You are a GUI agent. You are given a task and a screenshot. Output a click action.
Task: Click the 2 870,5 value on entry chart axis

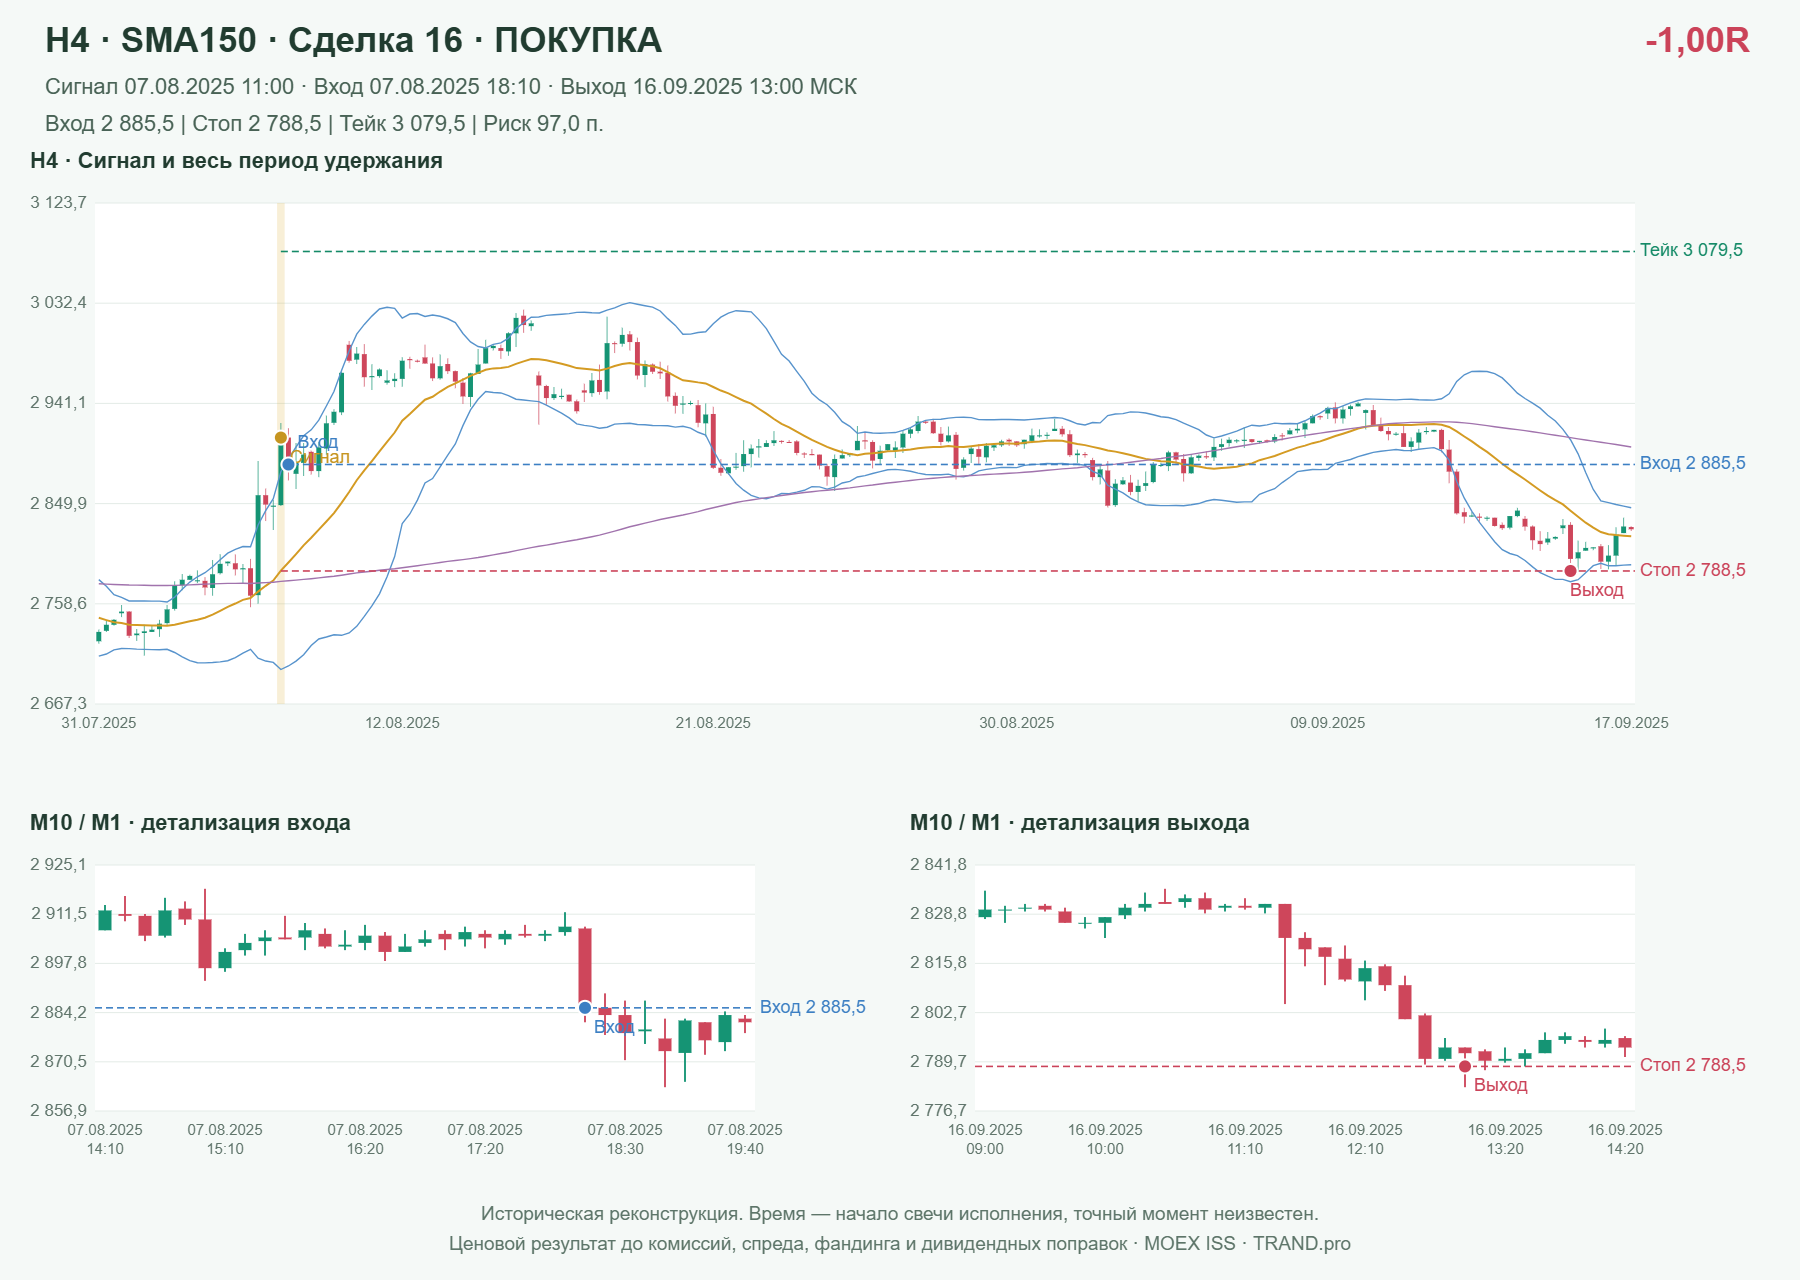[x=58, y=1061]
